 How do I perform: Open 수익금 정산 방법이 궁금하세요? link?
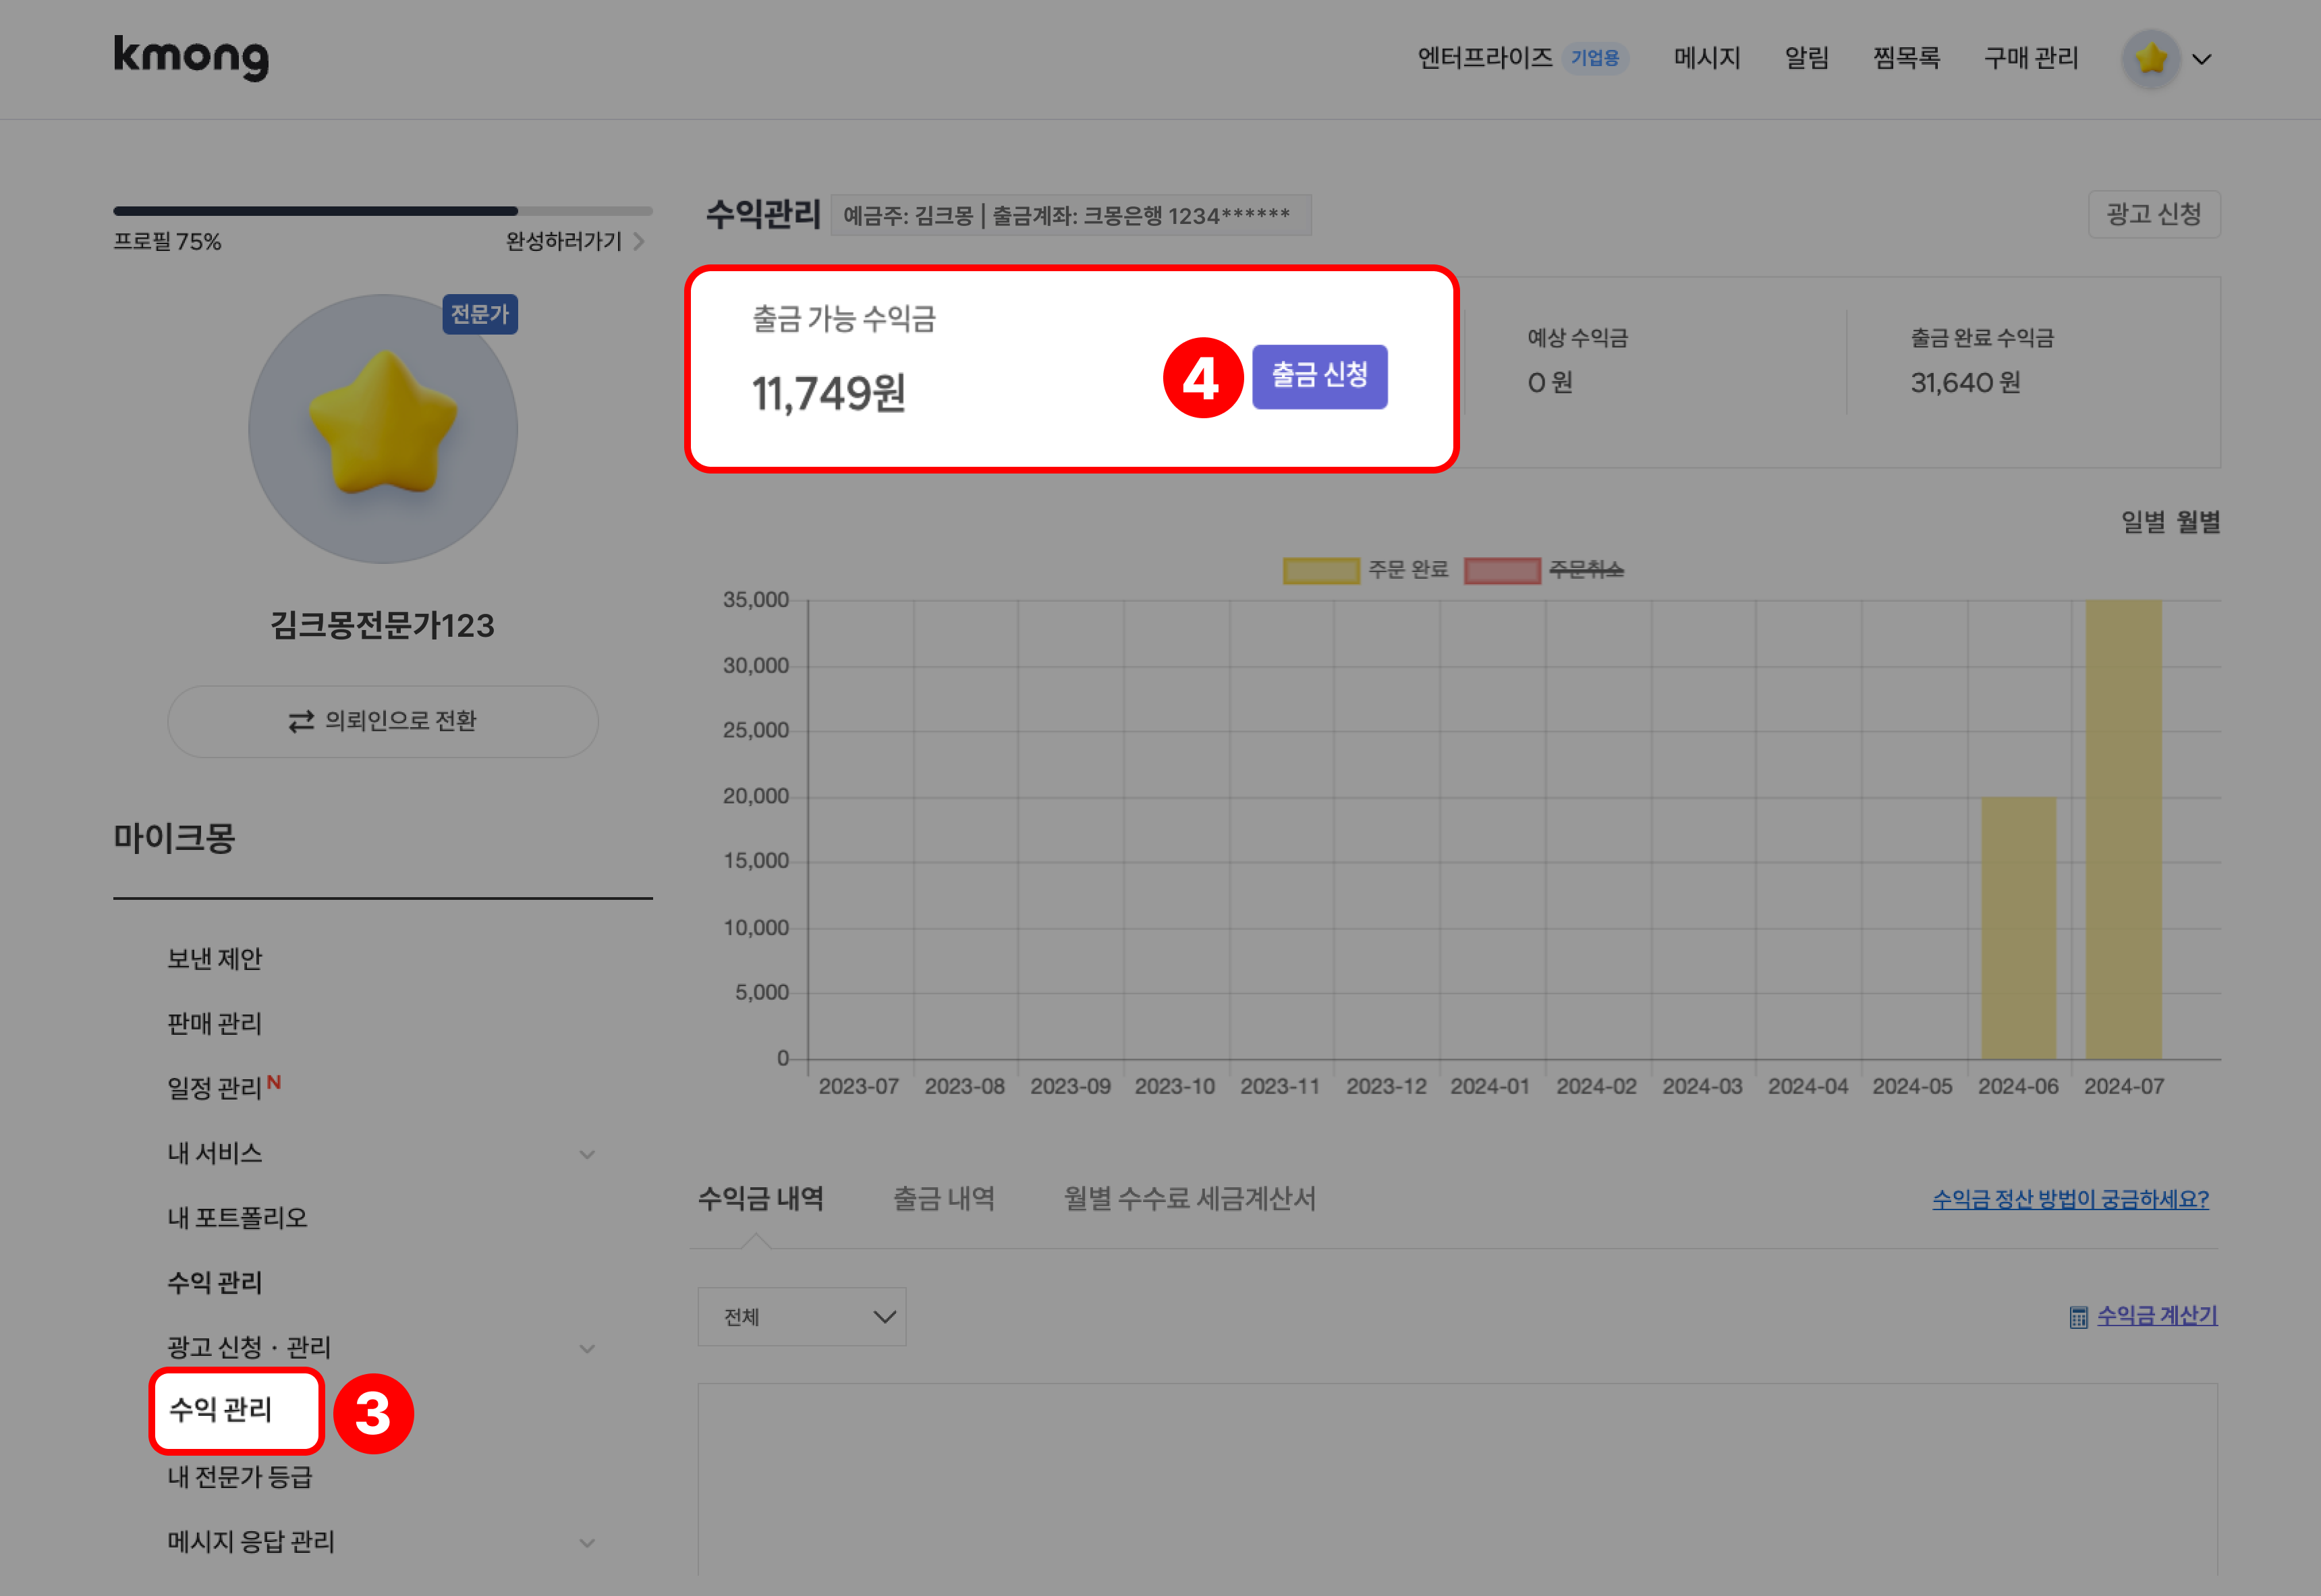(2070, 1199)
